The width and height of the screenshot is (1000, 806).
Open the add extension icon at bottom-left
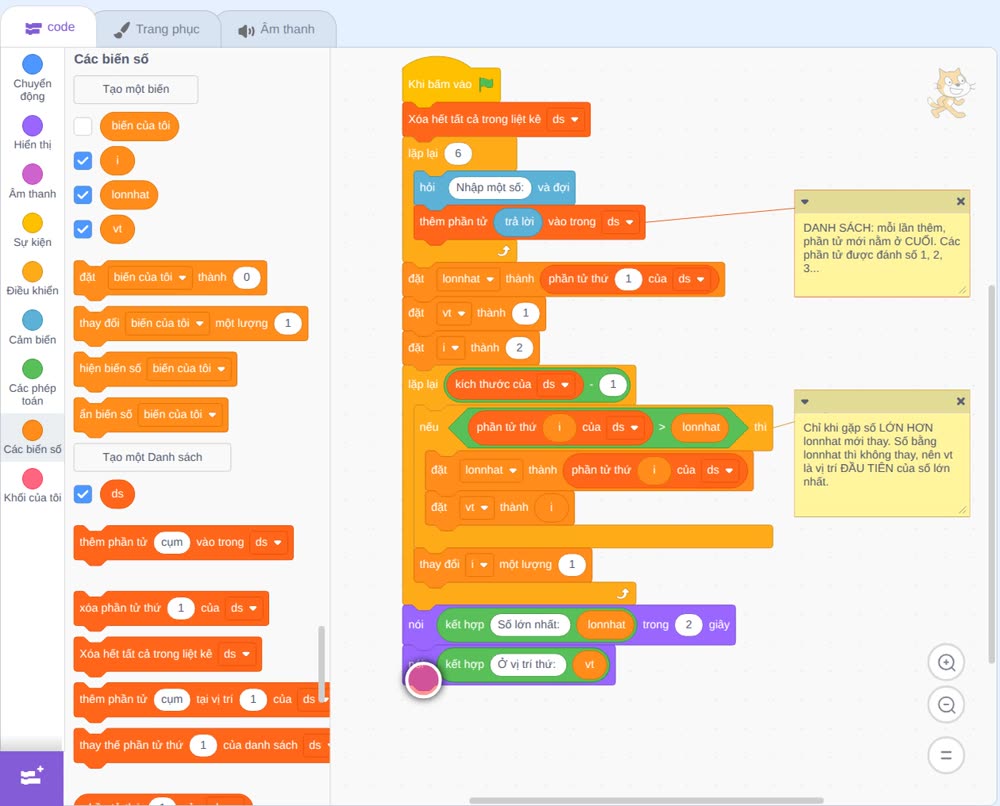pyautogui.click(x=32, y=777)
